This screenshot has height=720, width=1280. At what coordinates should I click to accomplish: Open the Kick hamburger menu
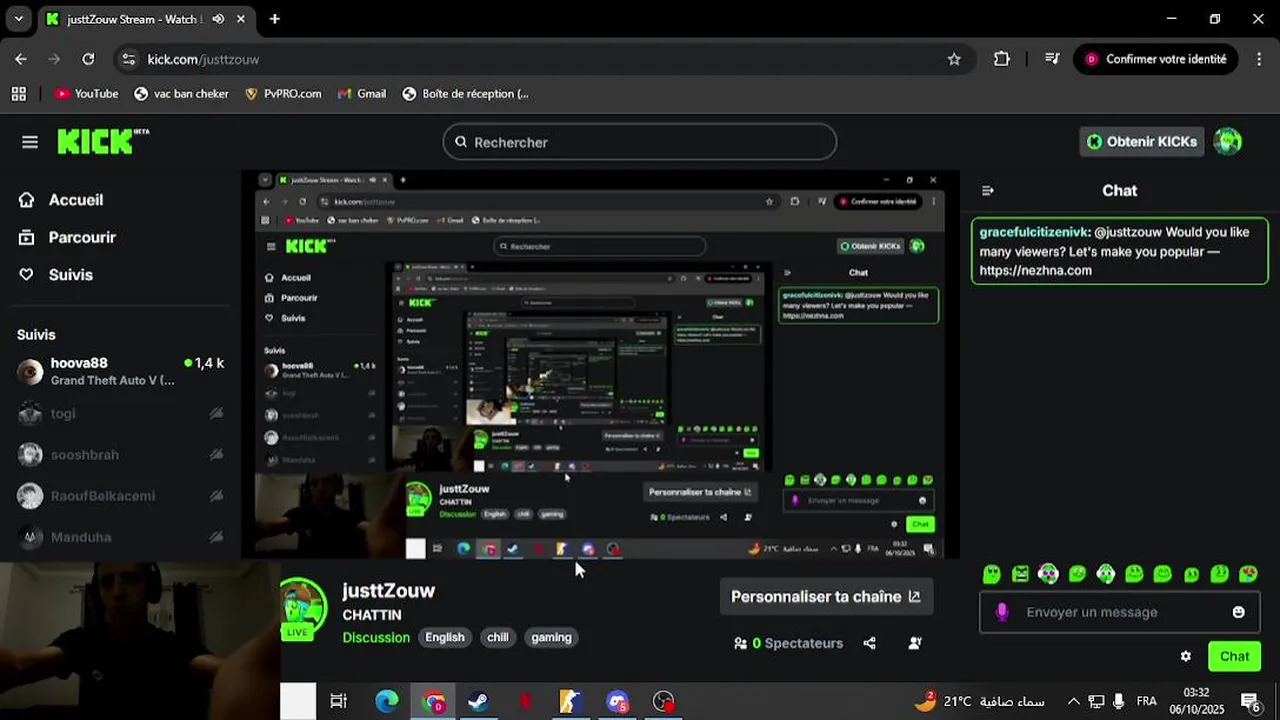click(30, 142)
